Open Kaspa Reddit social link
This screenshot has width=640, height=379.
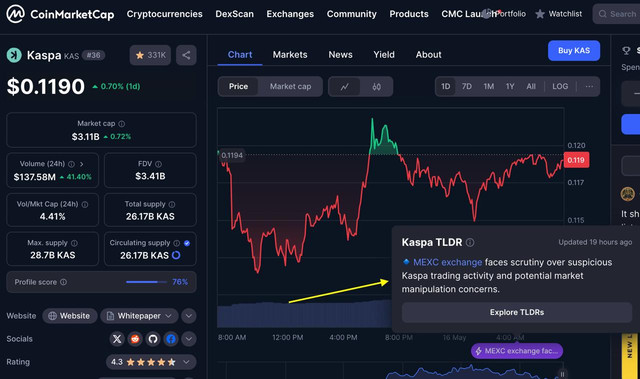click(135, 339)
